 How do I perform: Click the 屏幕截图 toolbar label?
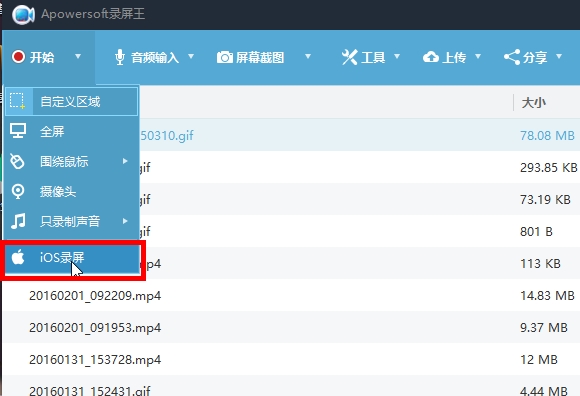(260, 58)
